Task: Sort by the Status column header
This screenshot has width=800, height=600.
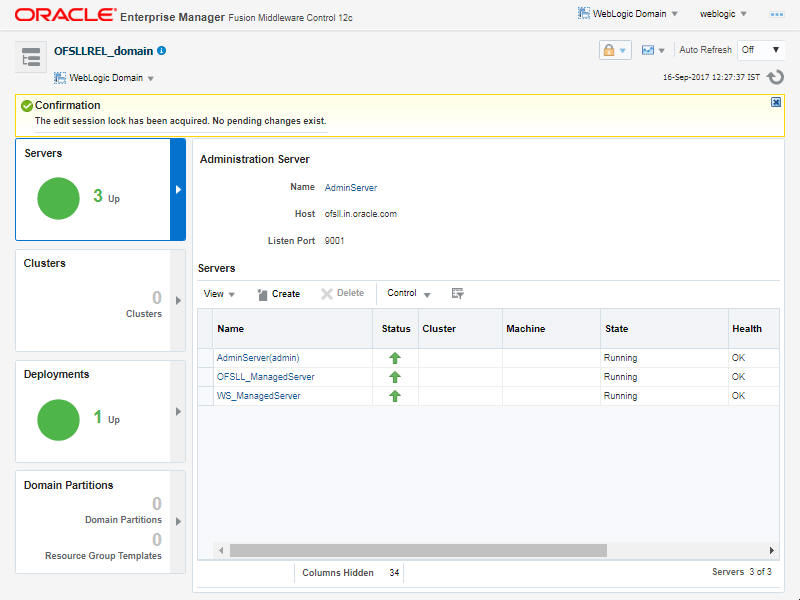Action: coord(395,329)
